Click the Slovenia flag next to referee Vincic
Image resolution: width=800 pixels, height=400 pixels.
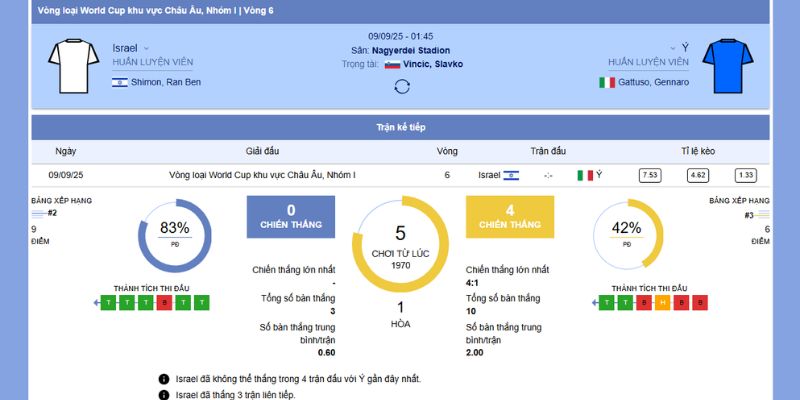tap(392, 64)
